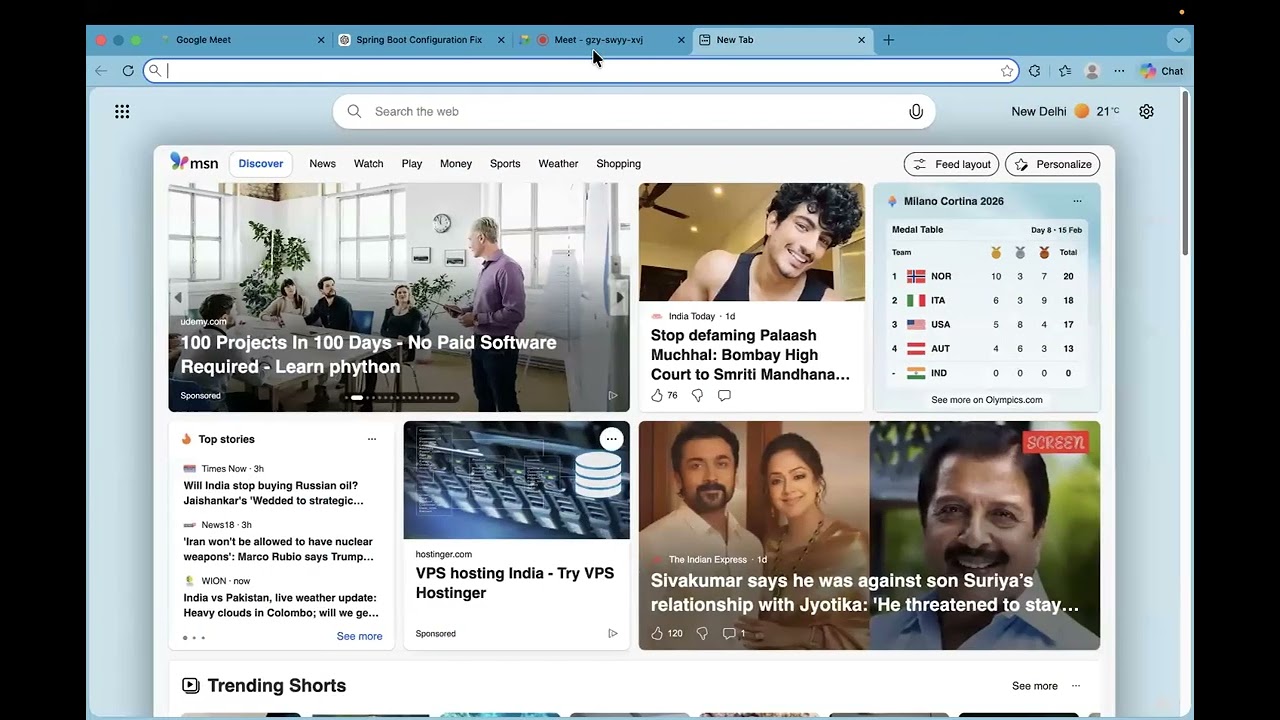Dislike the Sivakumar article
1280x720 pixels.
pyautogui.click(x=702, y=633)
